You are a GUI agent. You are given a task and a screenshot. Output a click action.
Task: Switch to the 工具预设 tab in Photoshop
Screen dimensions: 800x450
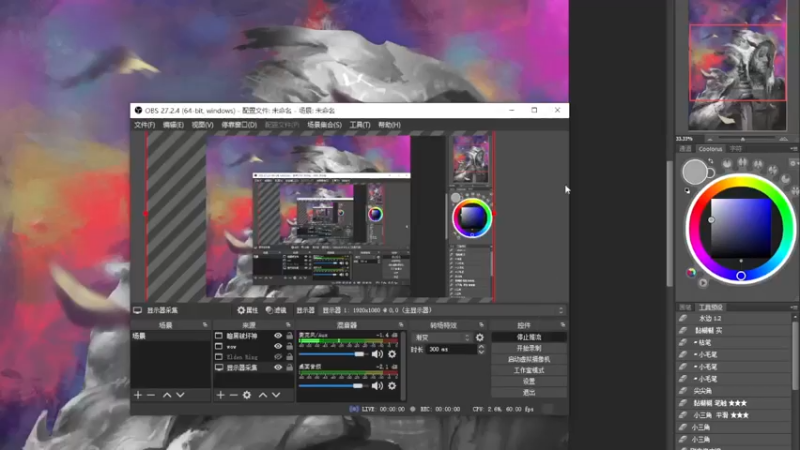(711, 307)
